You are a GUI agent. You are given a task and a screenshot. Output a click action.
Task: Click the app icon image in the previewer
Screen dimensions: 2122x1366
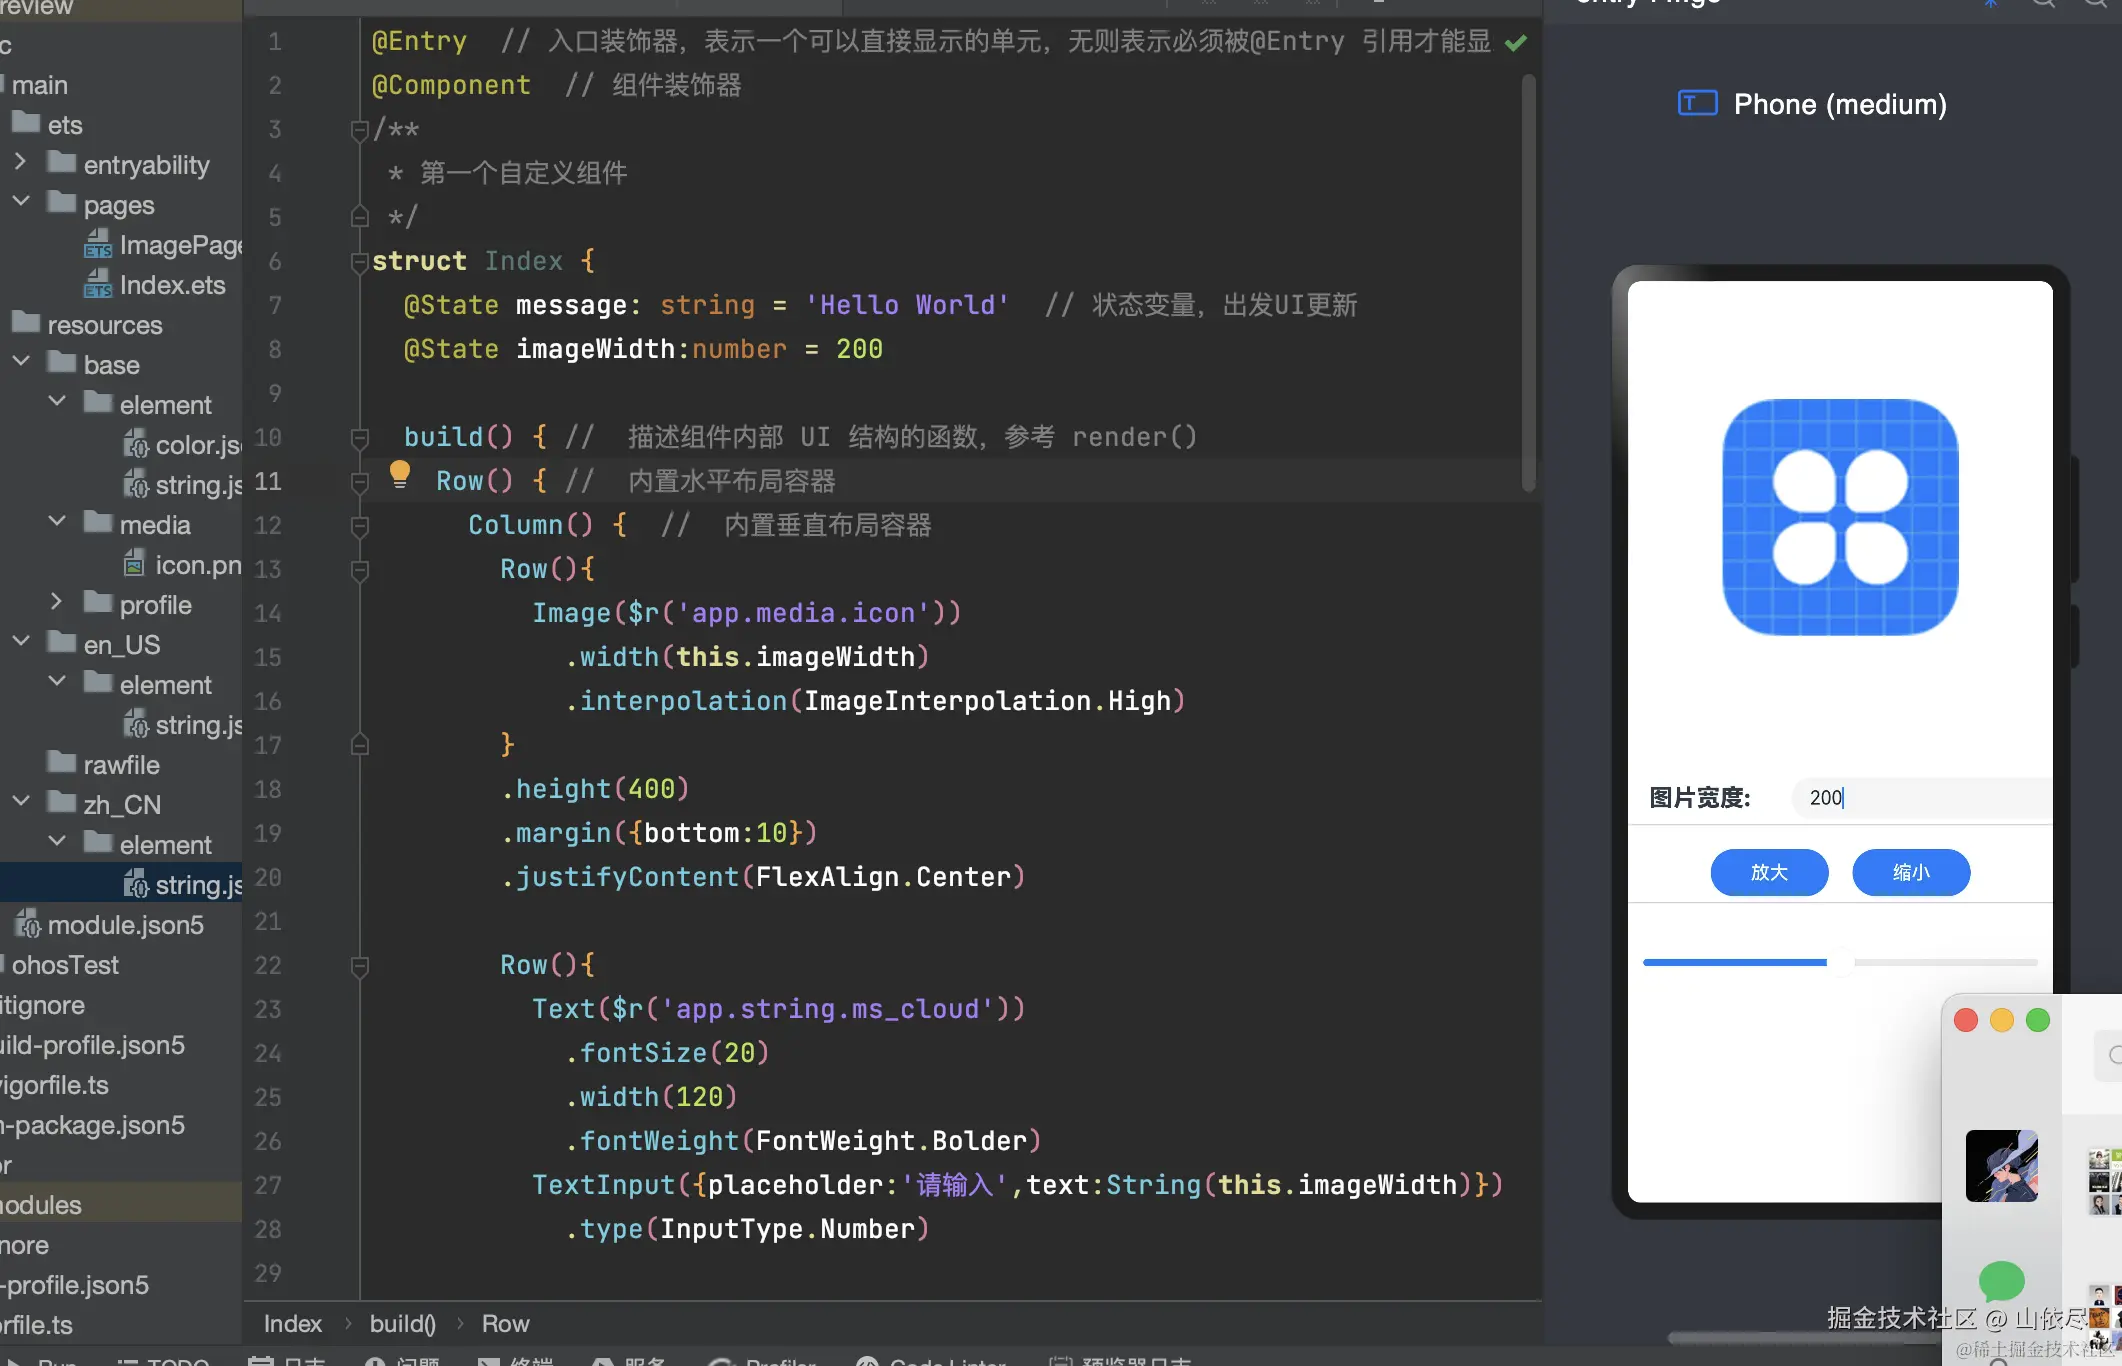point(1840,517)
